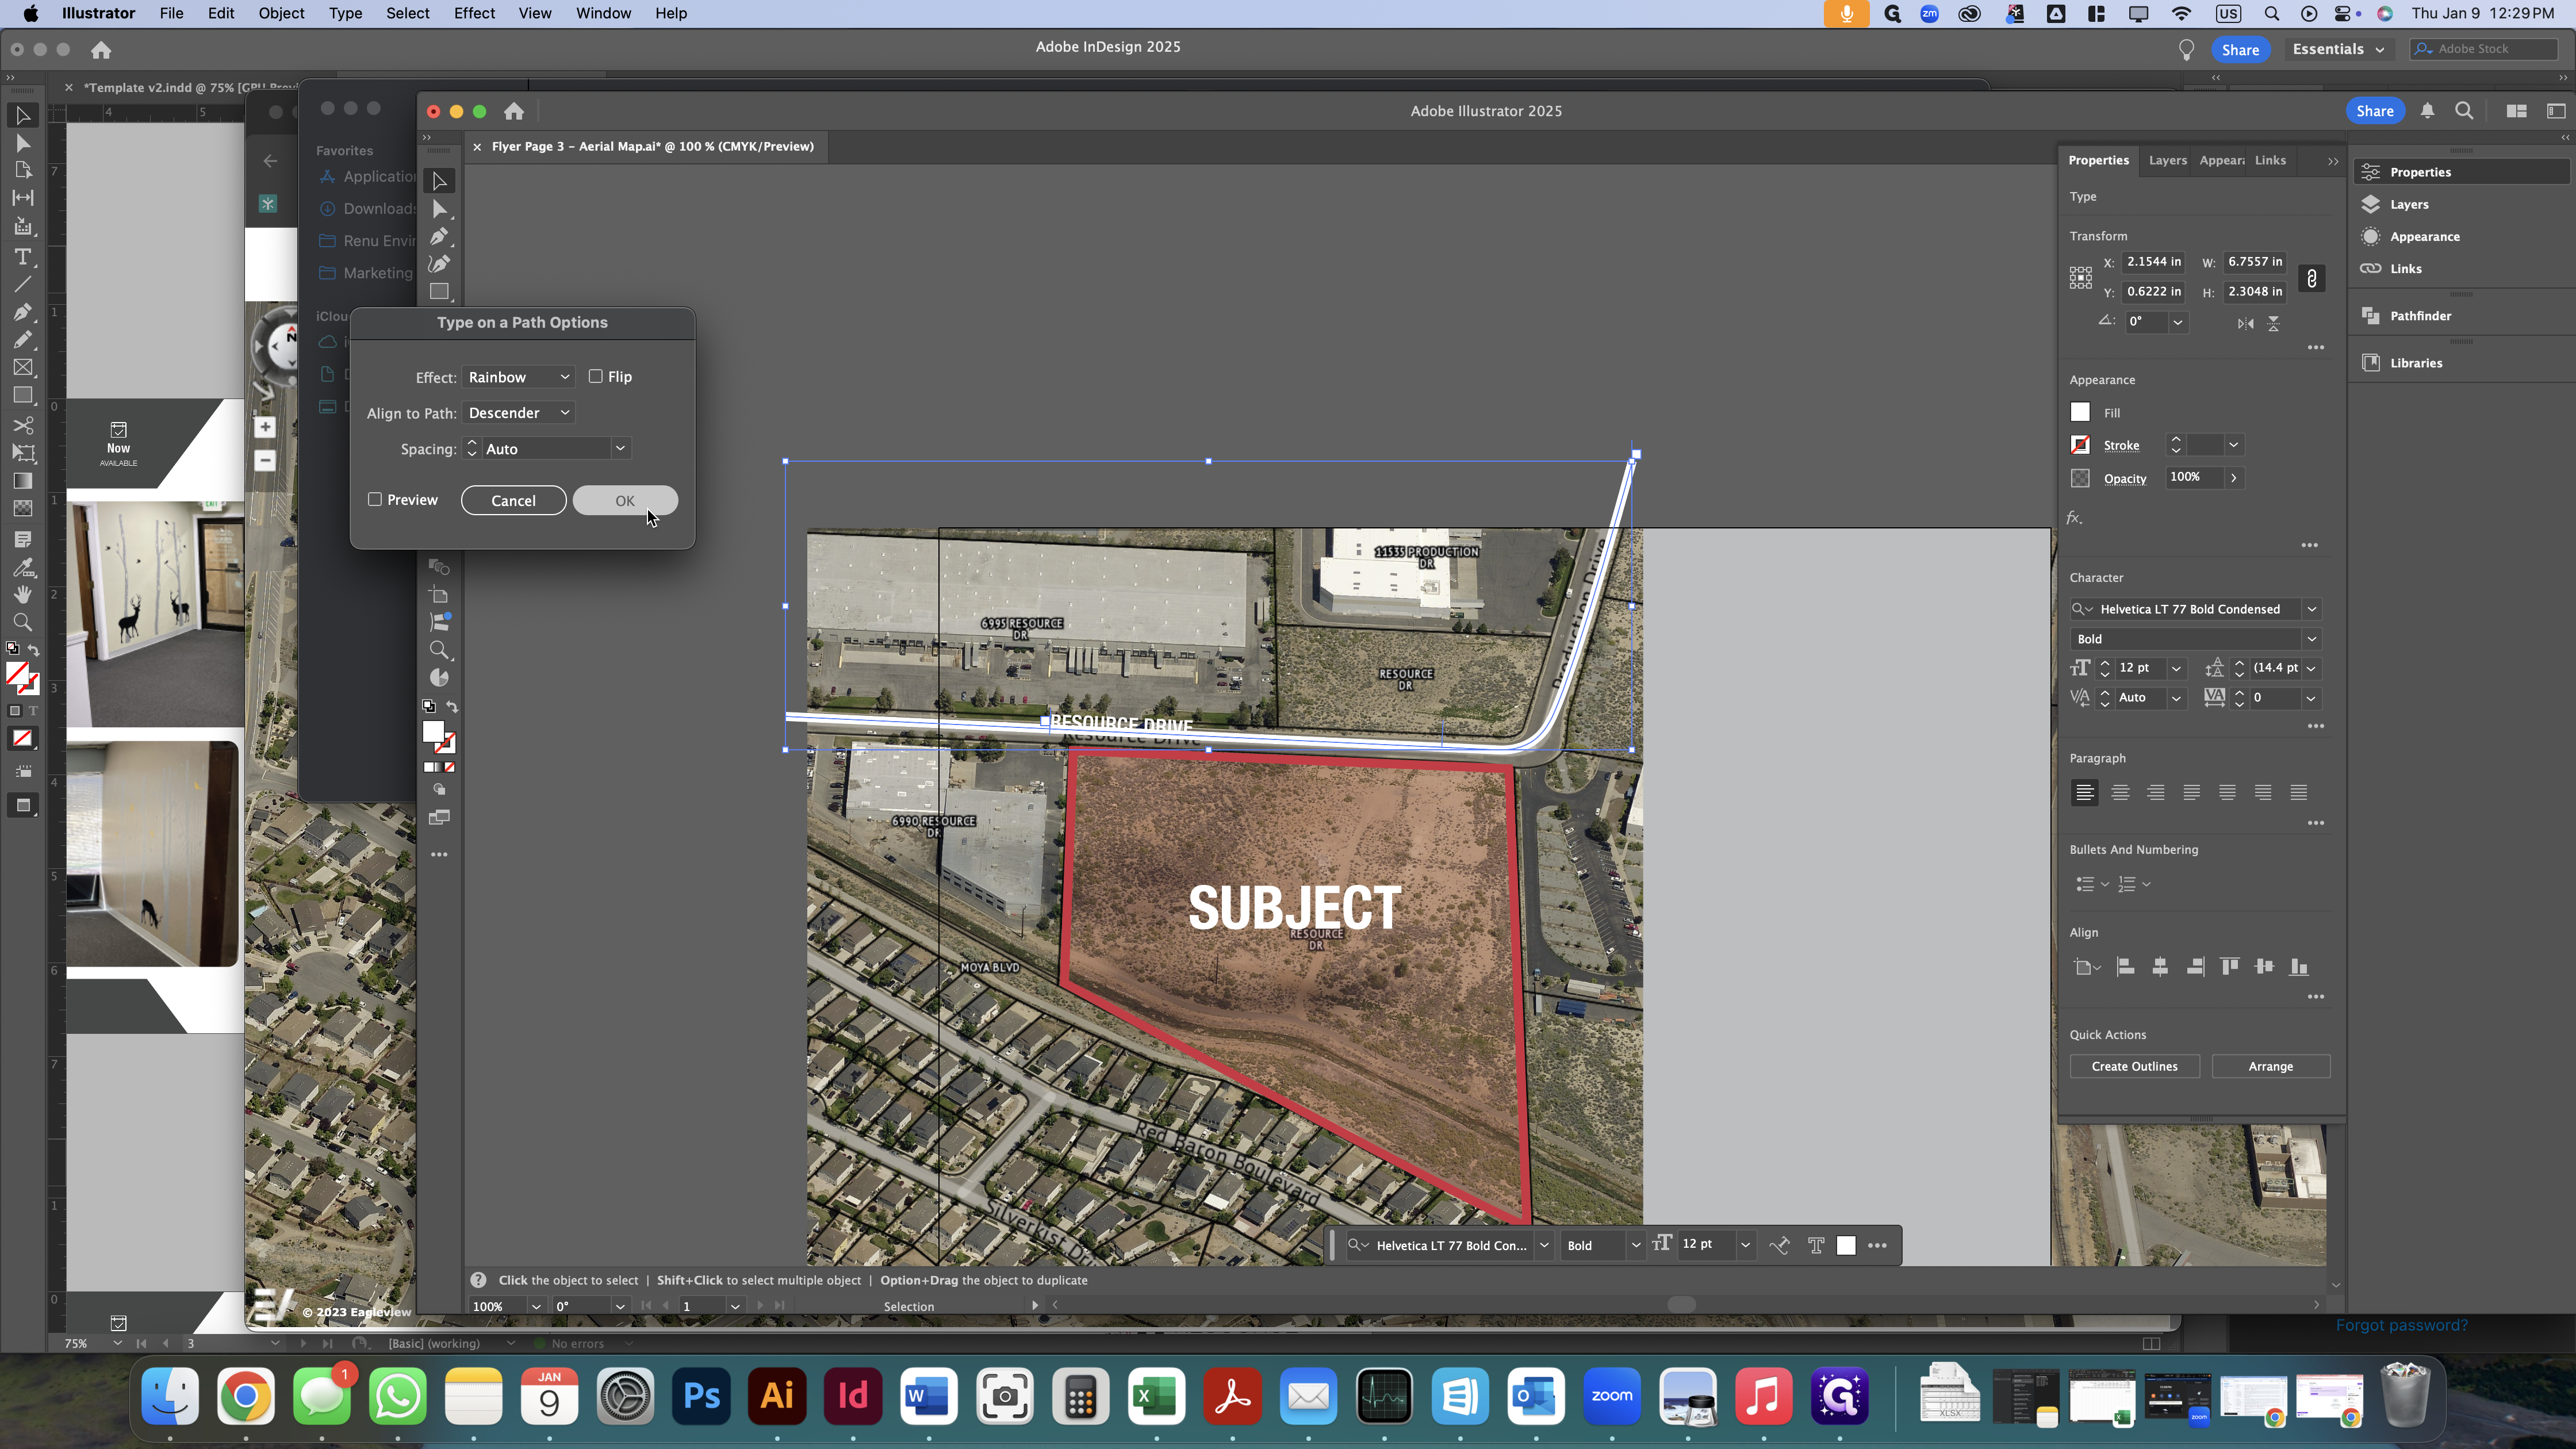The image size is (2576, 1449).
Task: Click the Spacing stepper arrows
Action: click(x=472, y=449)
